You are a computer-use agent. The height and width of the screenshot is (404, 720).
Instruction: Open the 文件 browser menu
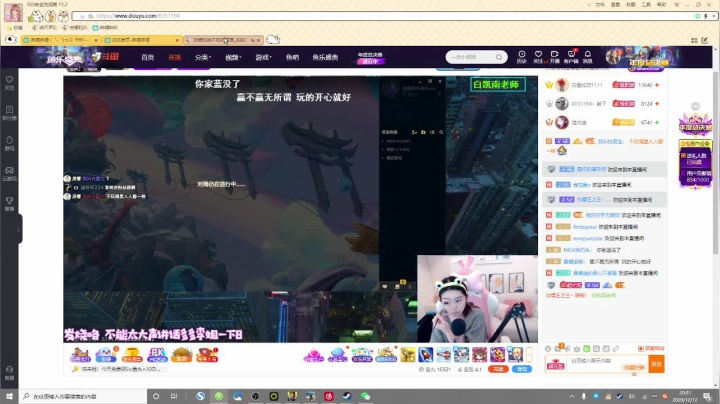point(600,4)
